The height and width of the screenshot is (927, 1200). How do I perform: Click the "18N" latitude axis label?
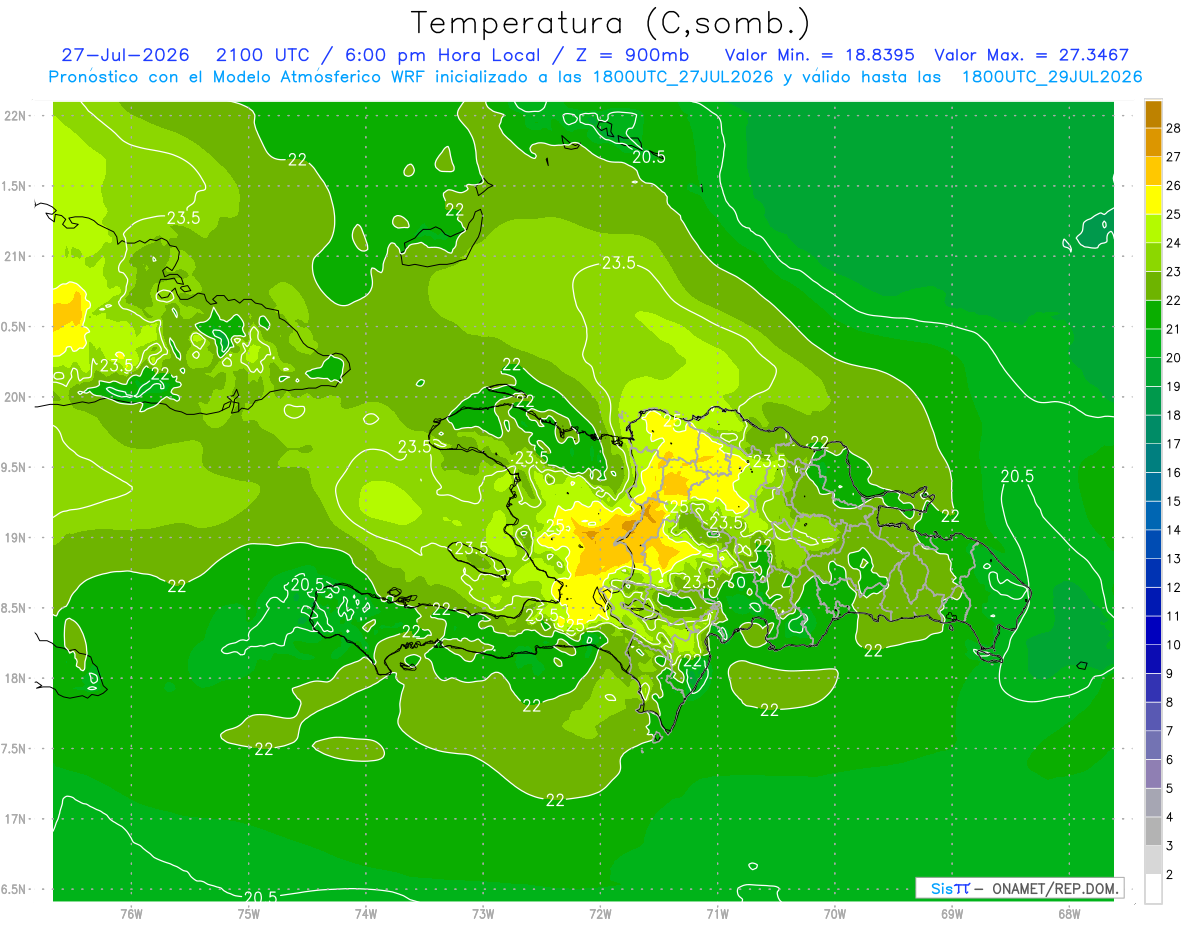point(15,679)
